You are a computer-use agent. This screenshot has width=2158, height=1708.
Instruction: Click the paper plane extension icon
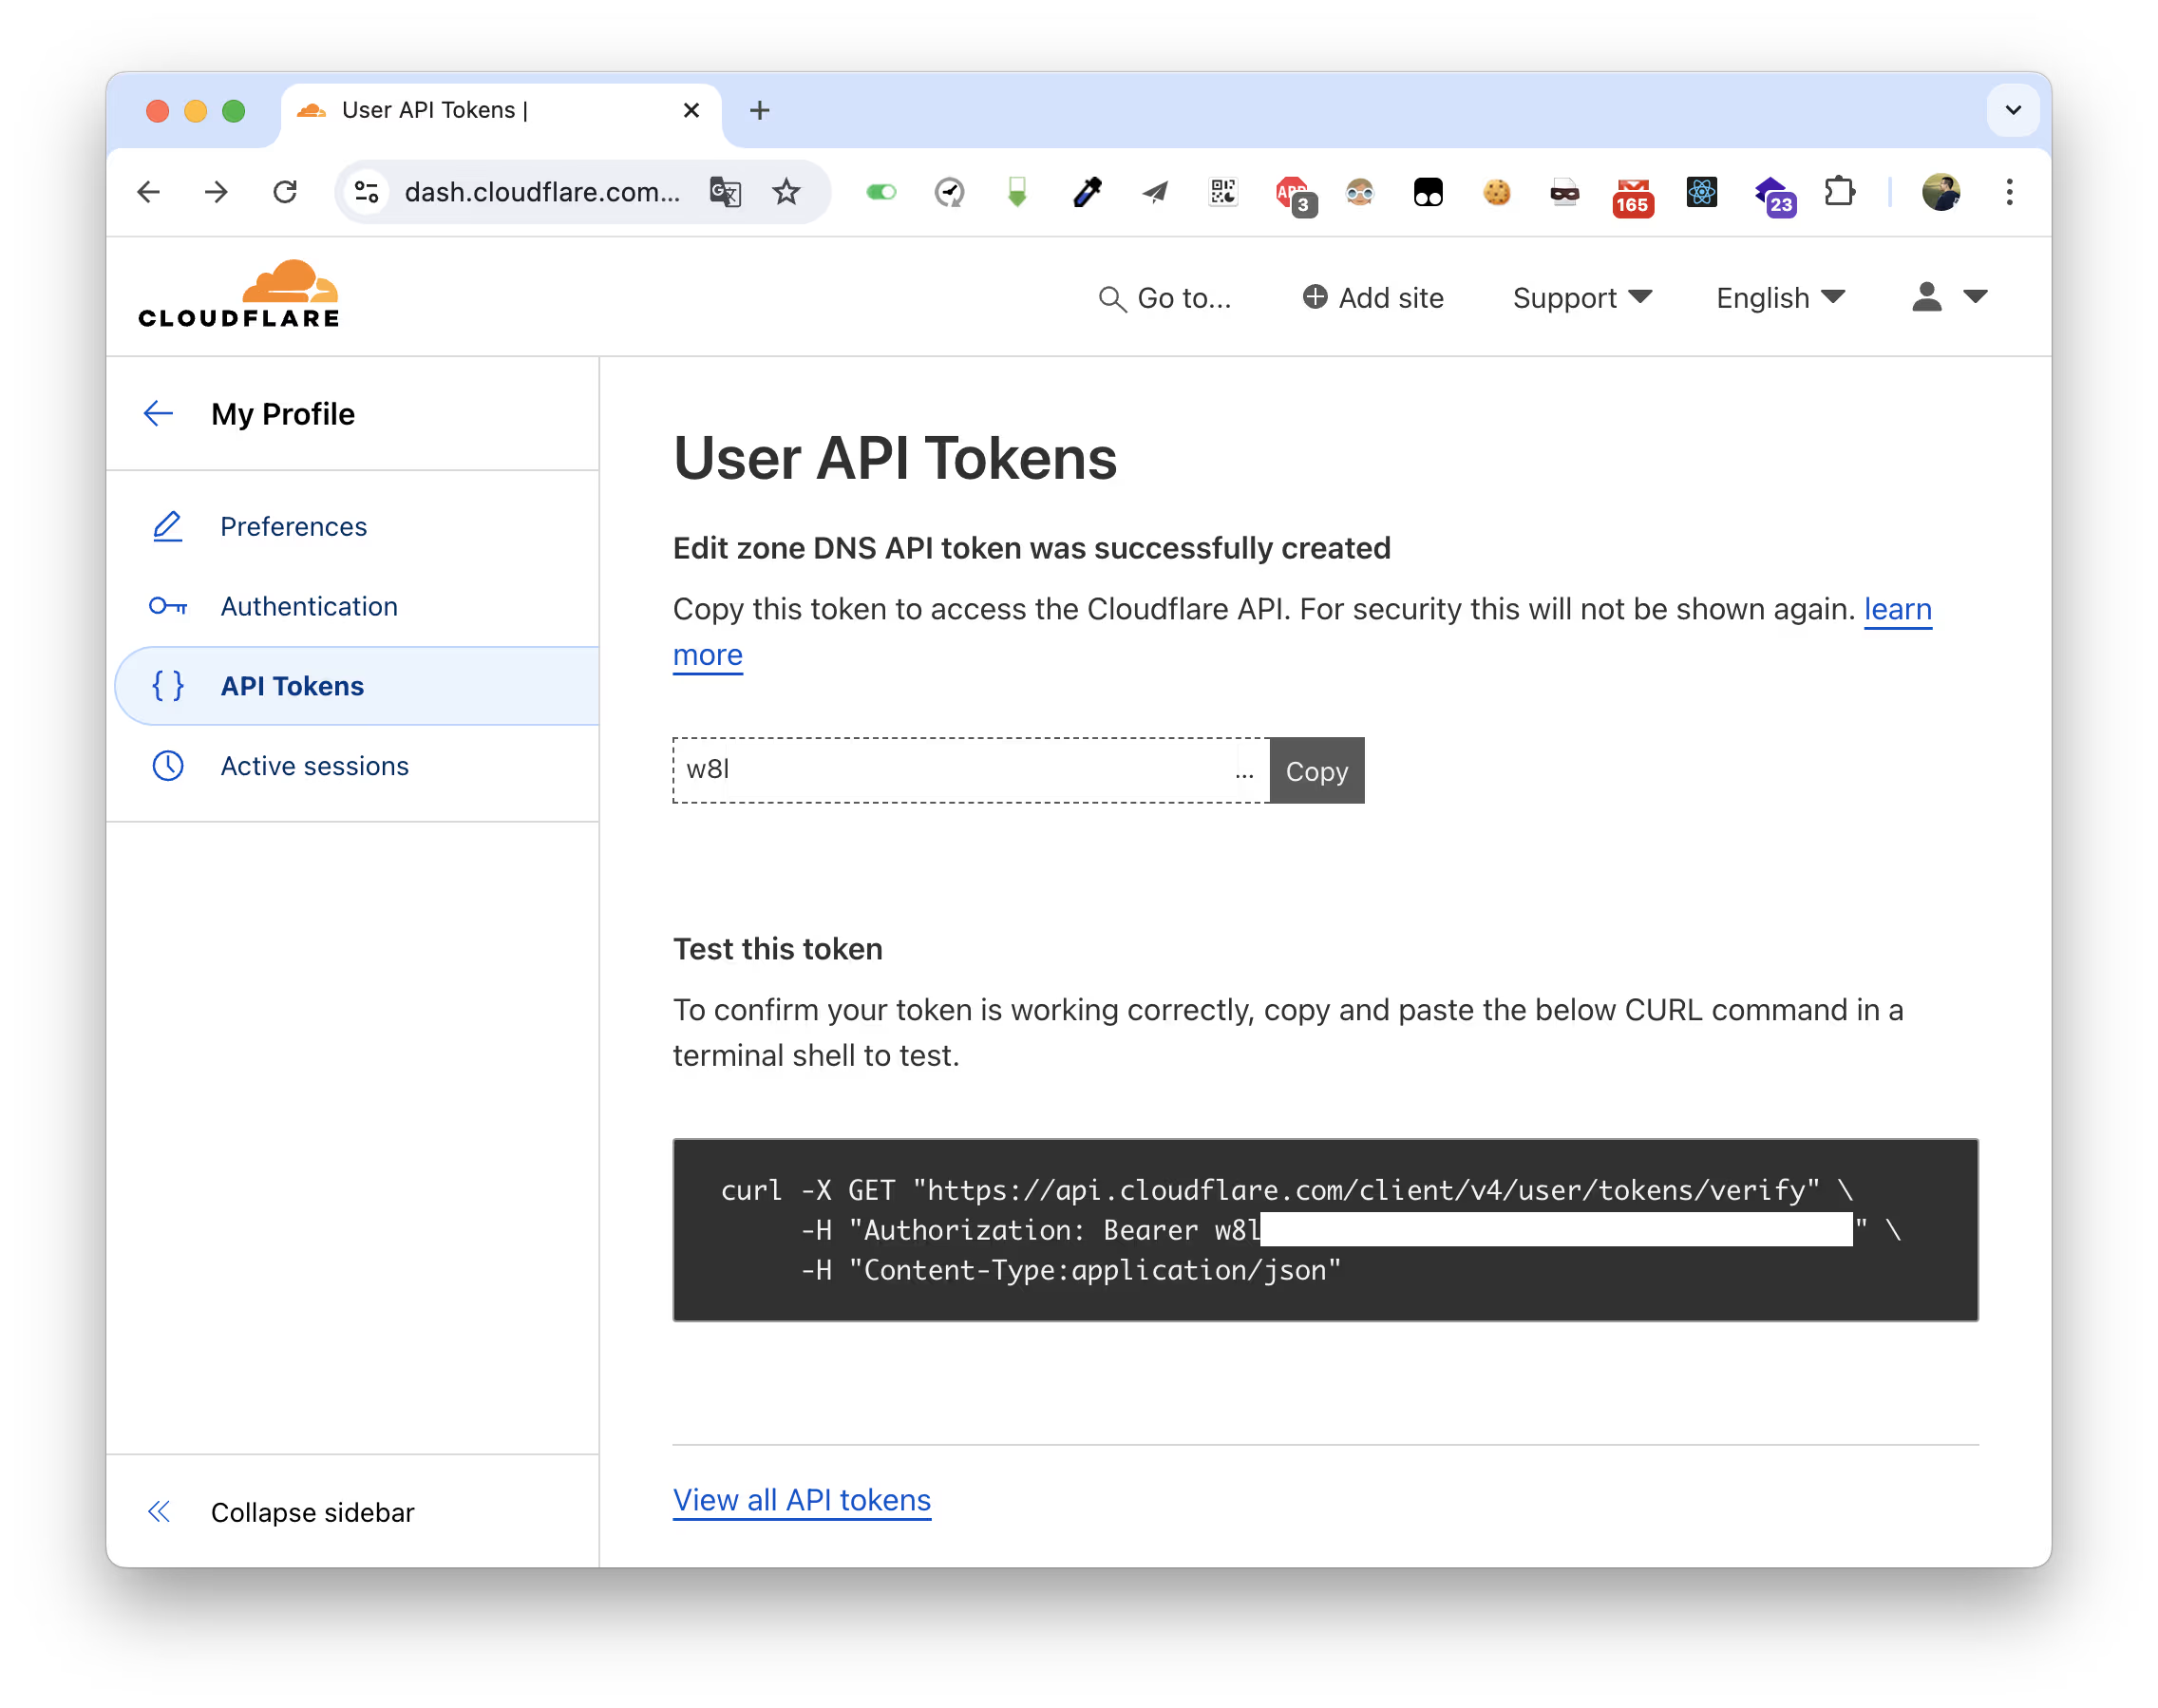1155,191
